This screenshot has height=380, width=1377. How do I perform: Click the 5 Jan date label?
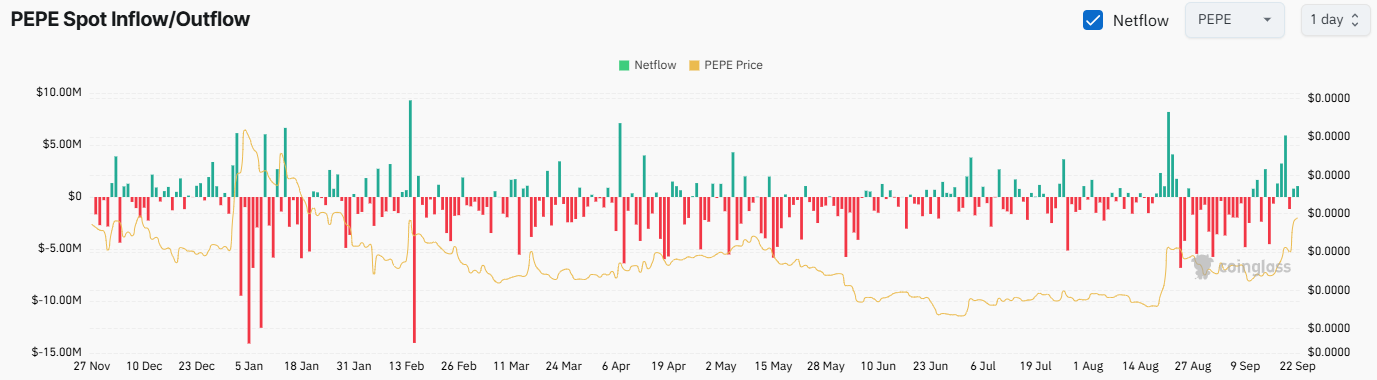pyautogui.click(x=250, y=366)
